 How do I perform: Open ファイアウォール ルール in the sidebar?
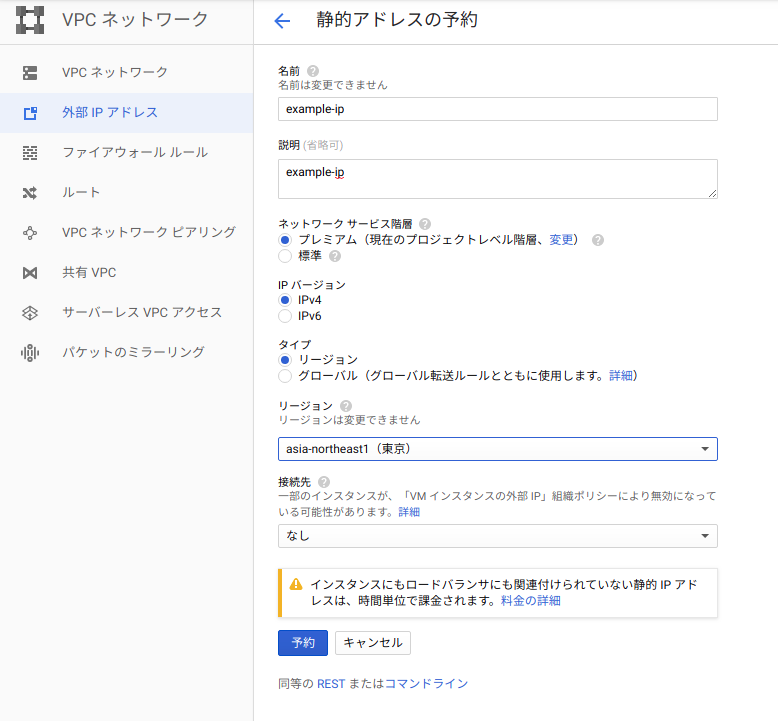tap(127, 153)
